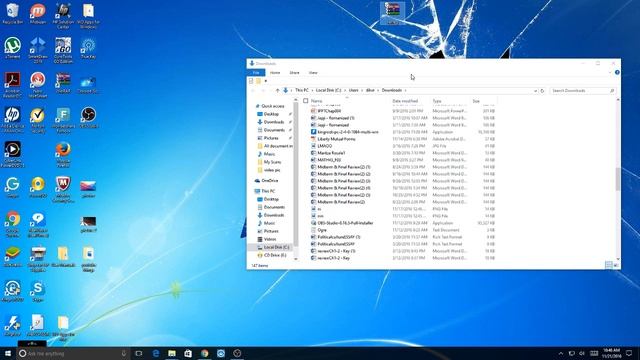Open Microsoft Edge from the taskbar

(x=156, y=353)
